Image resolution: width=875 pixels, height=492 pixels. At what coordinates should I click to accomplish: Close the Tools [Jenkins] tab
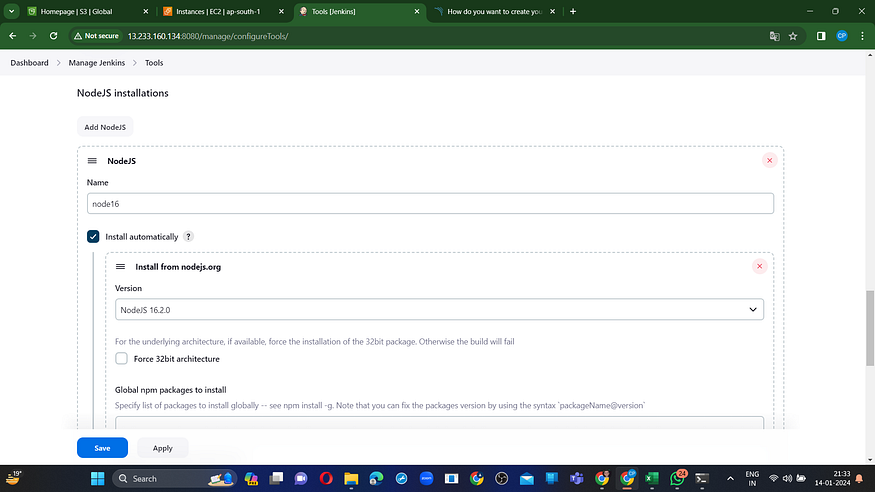[x=417, y=11]
